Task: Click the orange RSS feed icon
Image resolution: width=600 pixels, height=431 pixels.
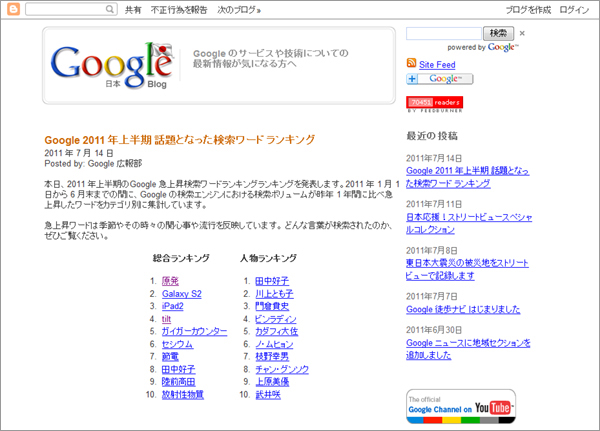Action: click(x=412, y=63)
